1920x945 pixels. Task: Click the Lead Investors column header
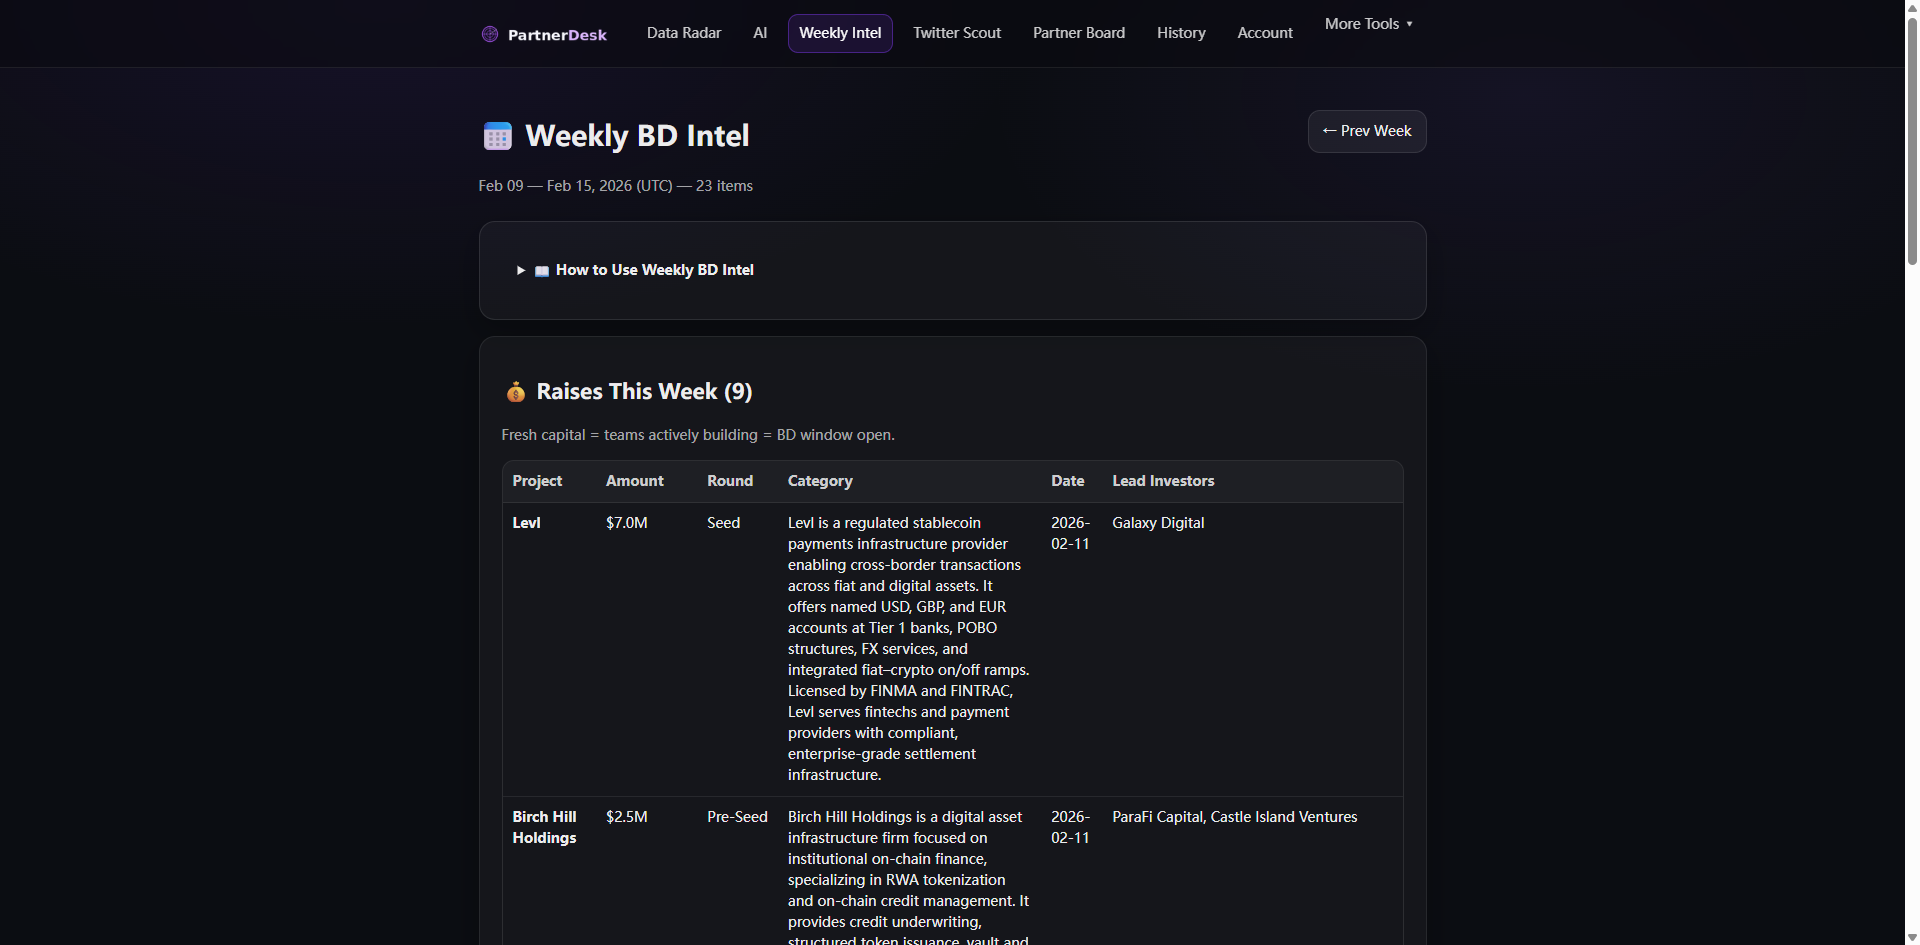coord(1163,481)
